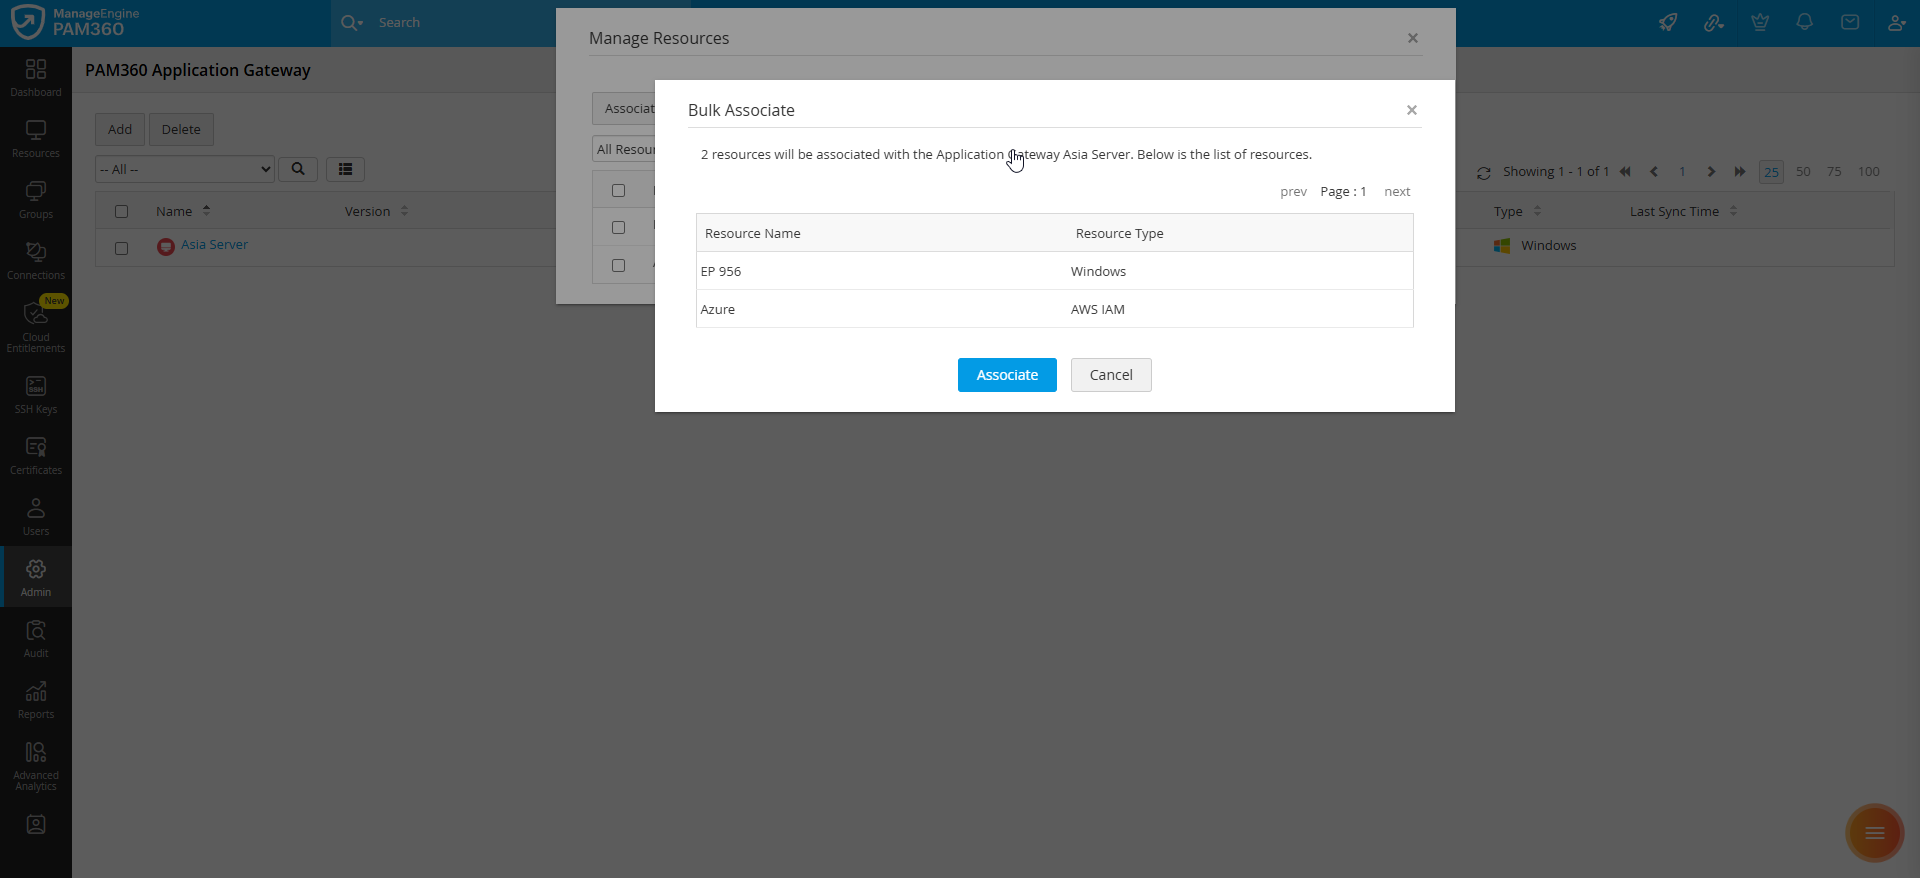
Task: Set page size to 75 rows
Action: 1834,172
